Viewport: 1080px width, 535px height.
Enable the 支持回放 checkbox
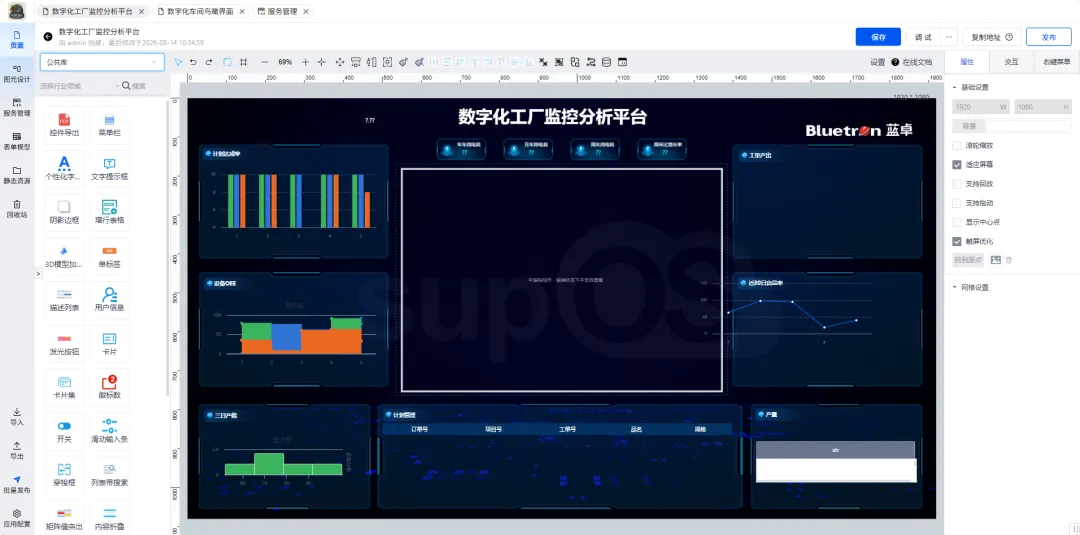point(957,184)
